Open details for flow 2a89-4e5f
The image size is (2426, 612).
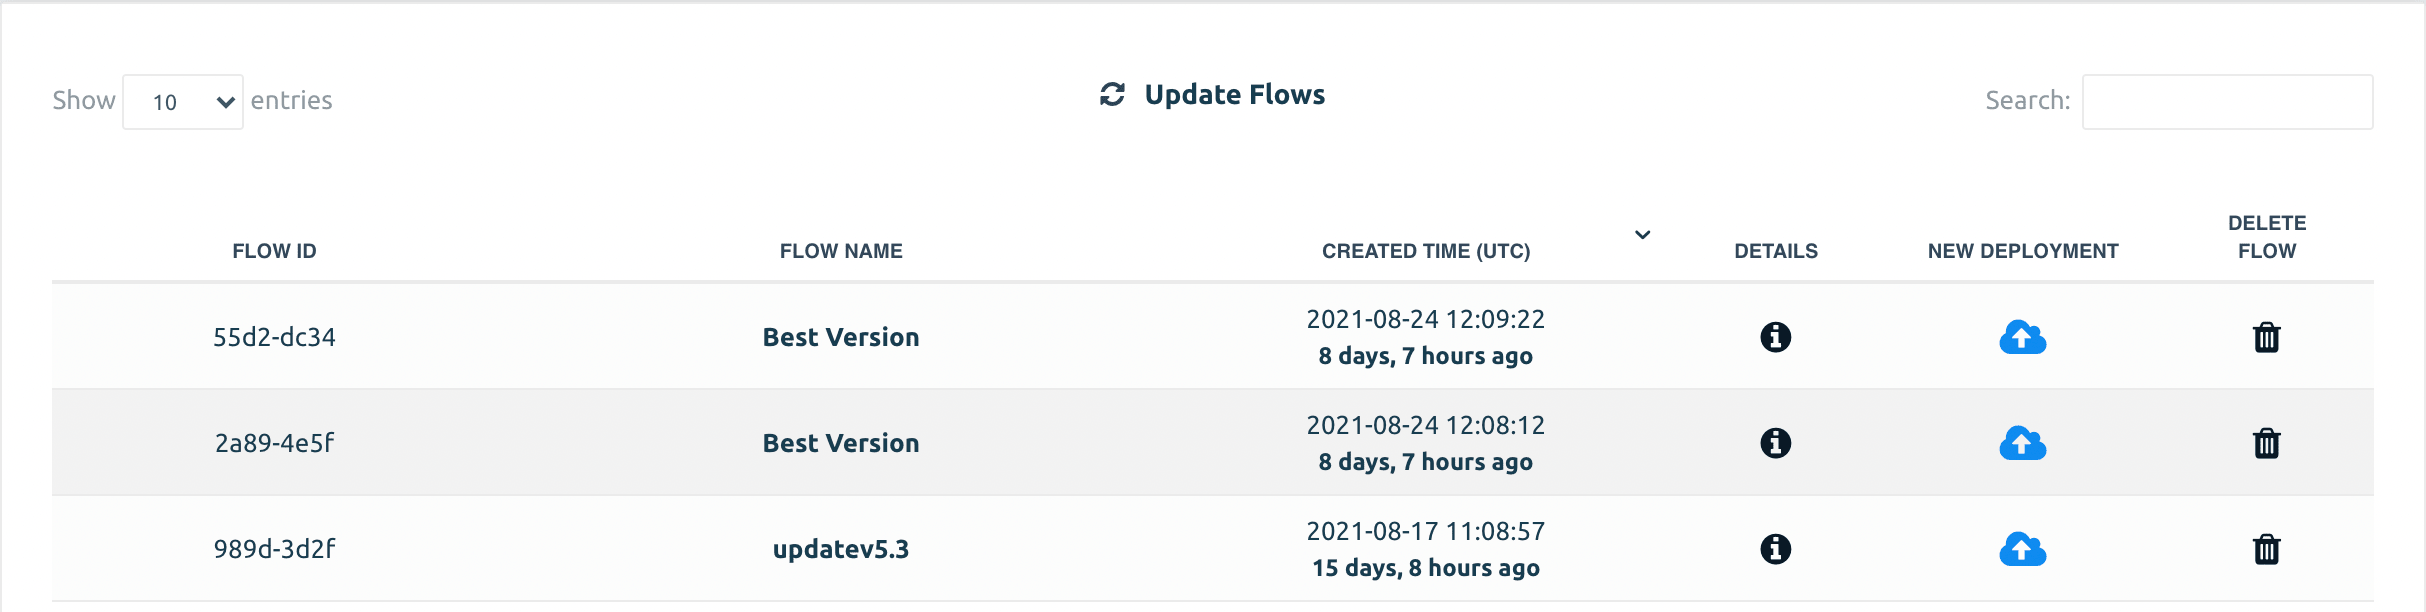coord(1775,443)
